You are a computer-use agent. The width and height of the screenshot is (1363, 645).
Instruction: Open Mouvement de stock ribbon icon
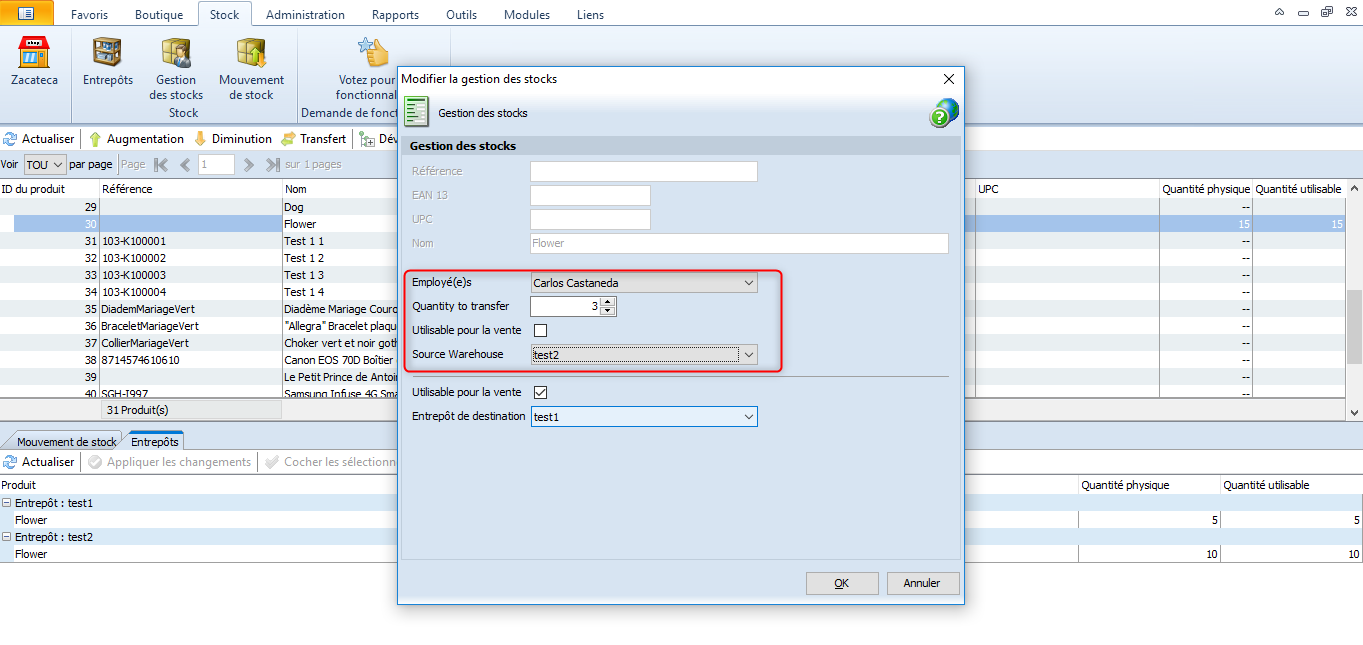(251, 54)
